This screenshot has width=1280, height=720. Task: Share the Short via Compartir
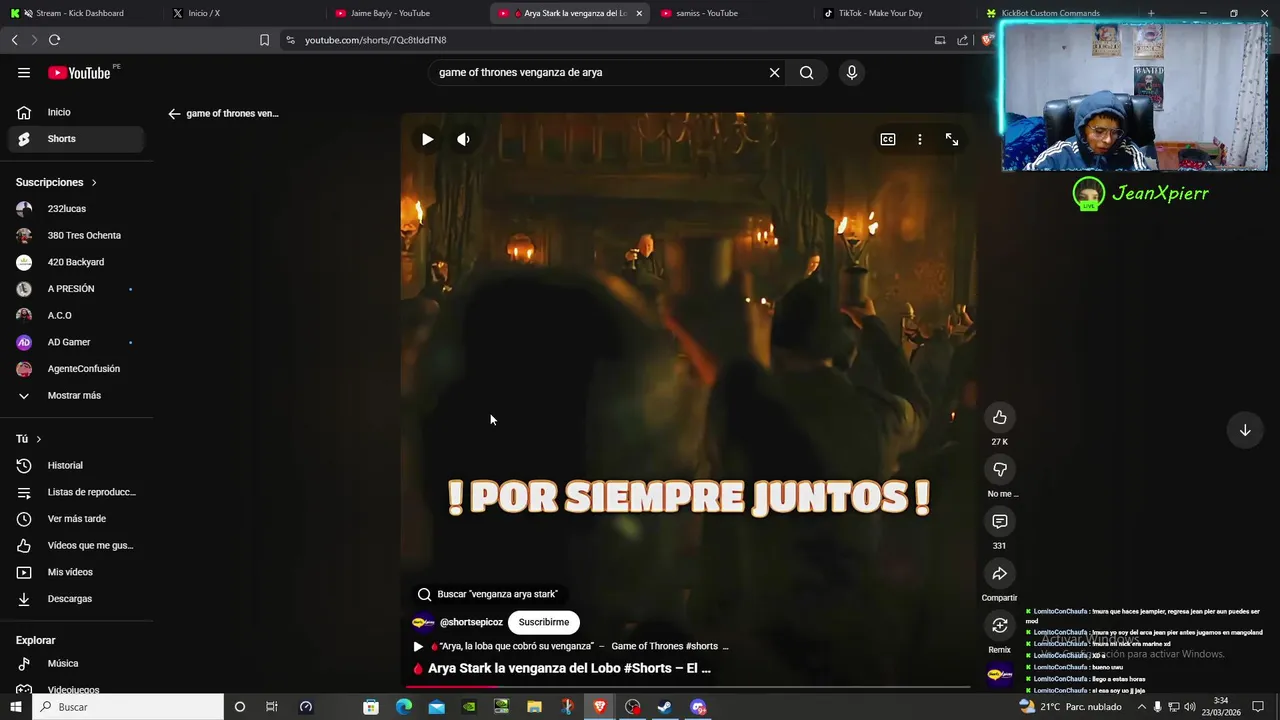[x=999, y=573]
